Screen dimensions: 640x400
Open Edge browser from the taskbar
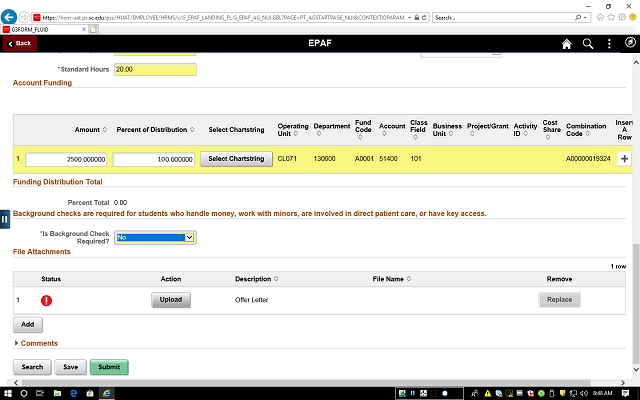coord(74,393)
